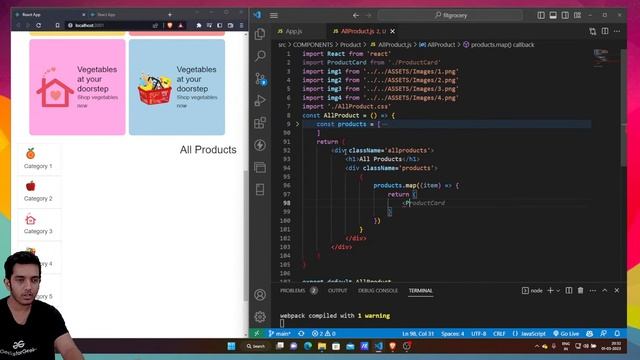This screenshot has height=360, width=640.
Task: Toggle the bottom panel layout button
Action: (x=553, y=15)
